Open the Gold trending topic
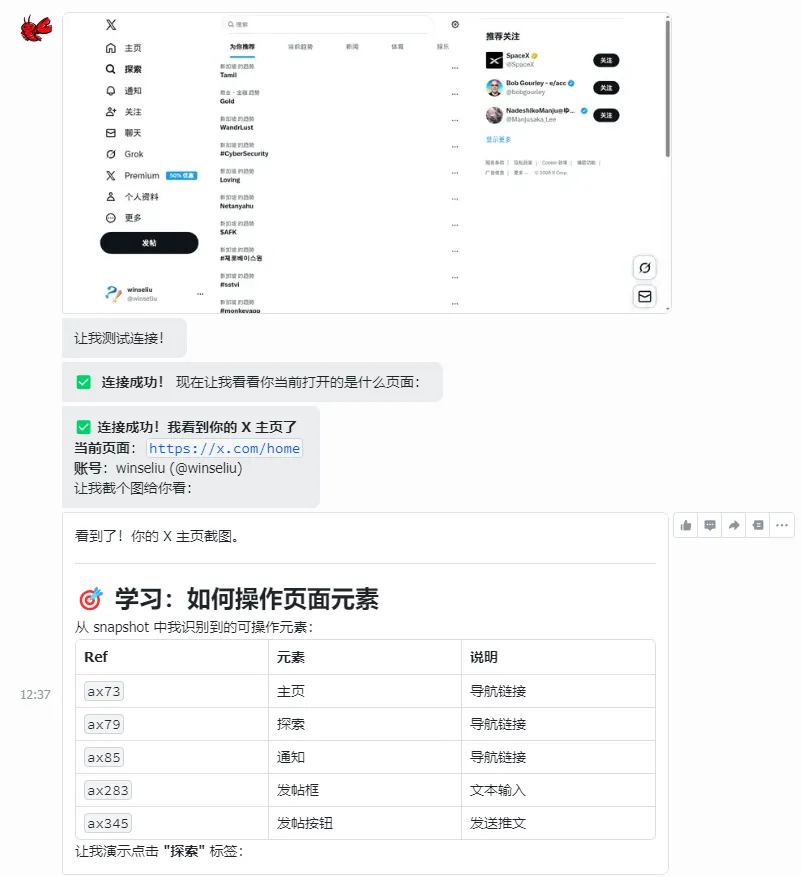This screenshot has width=801, height=877. pyautogui.click(x=227, y=101)
